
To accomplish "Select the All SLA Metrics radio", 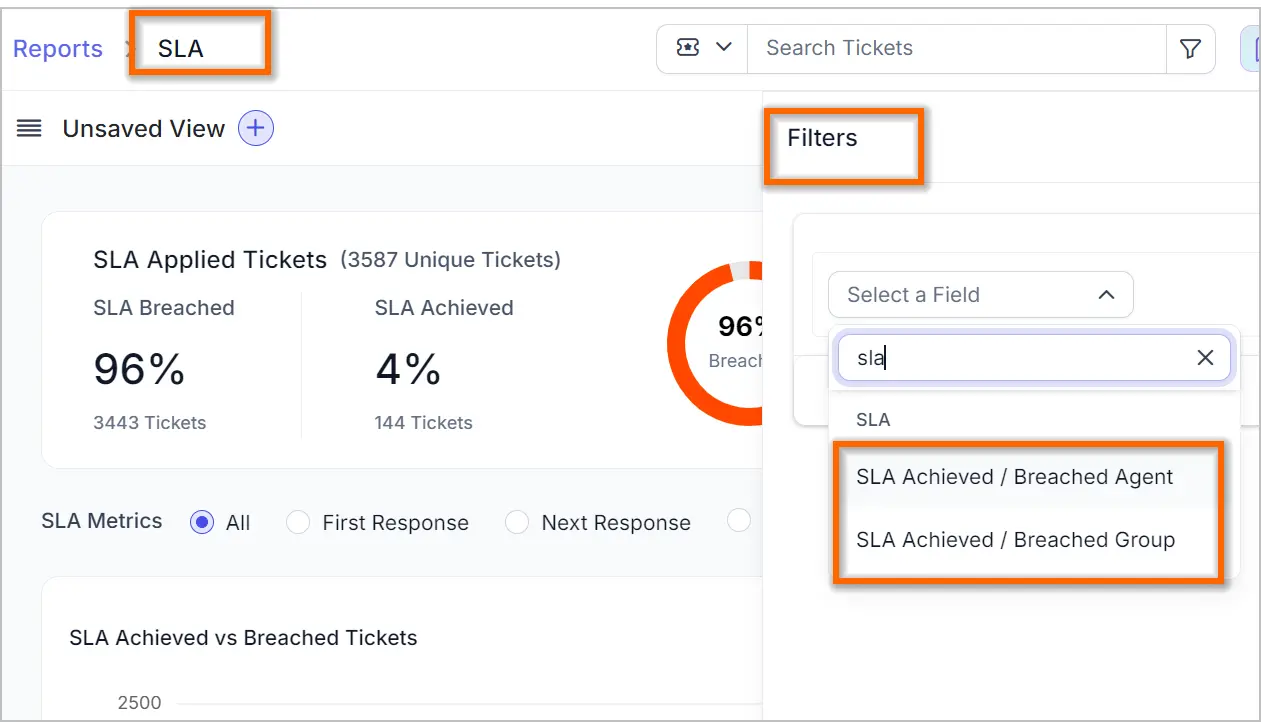I will pos(202,522).
